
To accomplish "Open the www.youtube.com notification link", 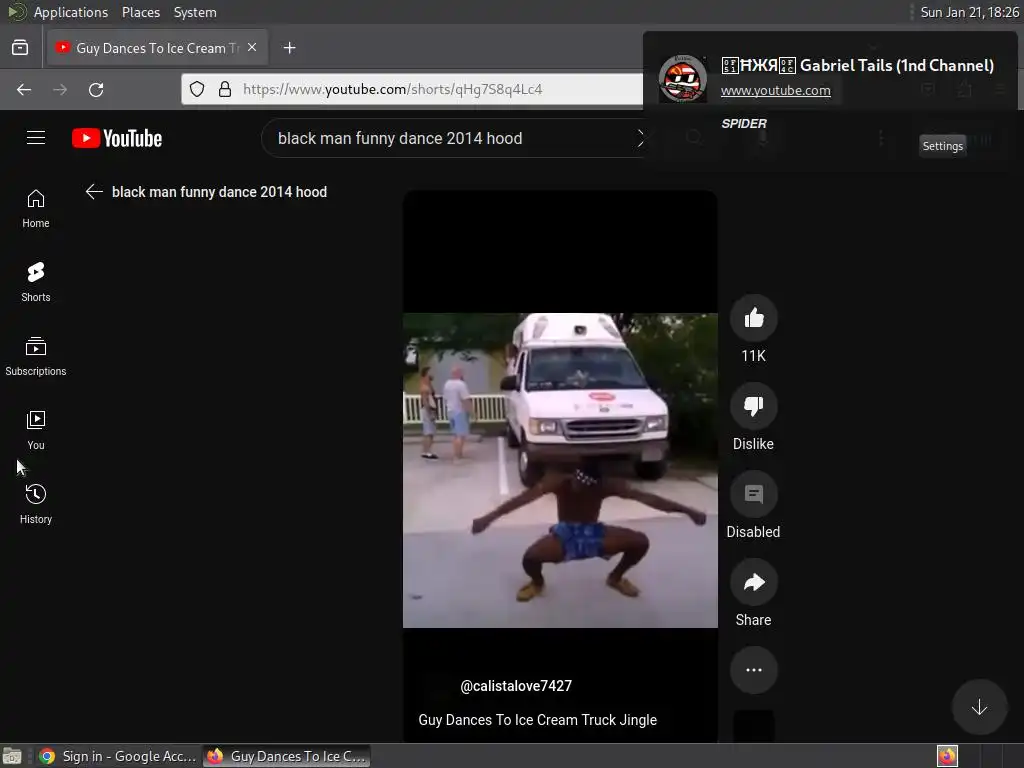I will (x=775, y=90).
